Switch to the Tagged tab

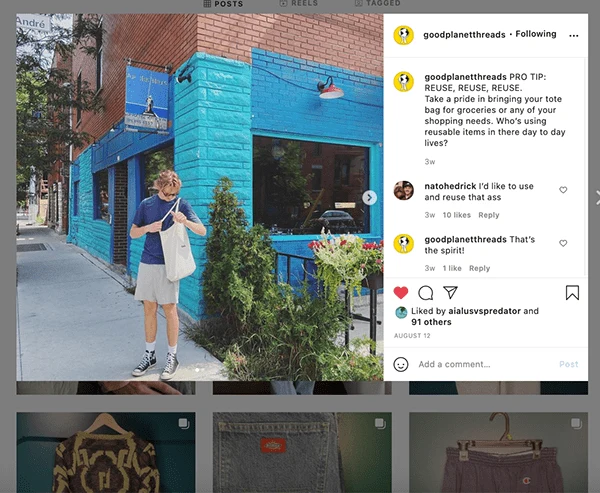coord(377,3)
